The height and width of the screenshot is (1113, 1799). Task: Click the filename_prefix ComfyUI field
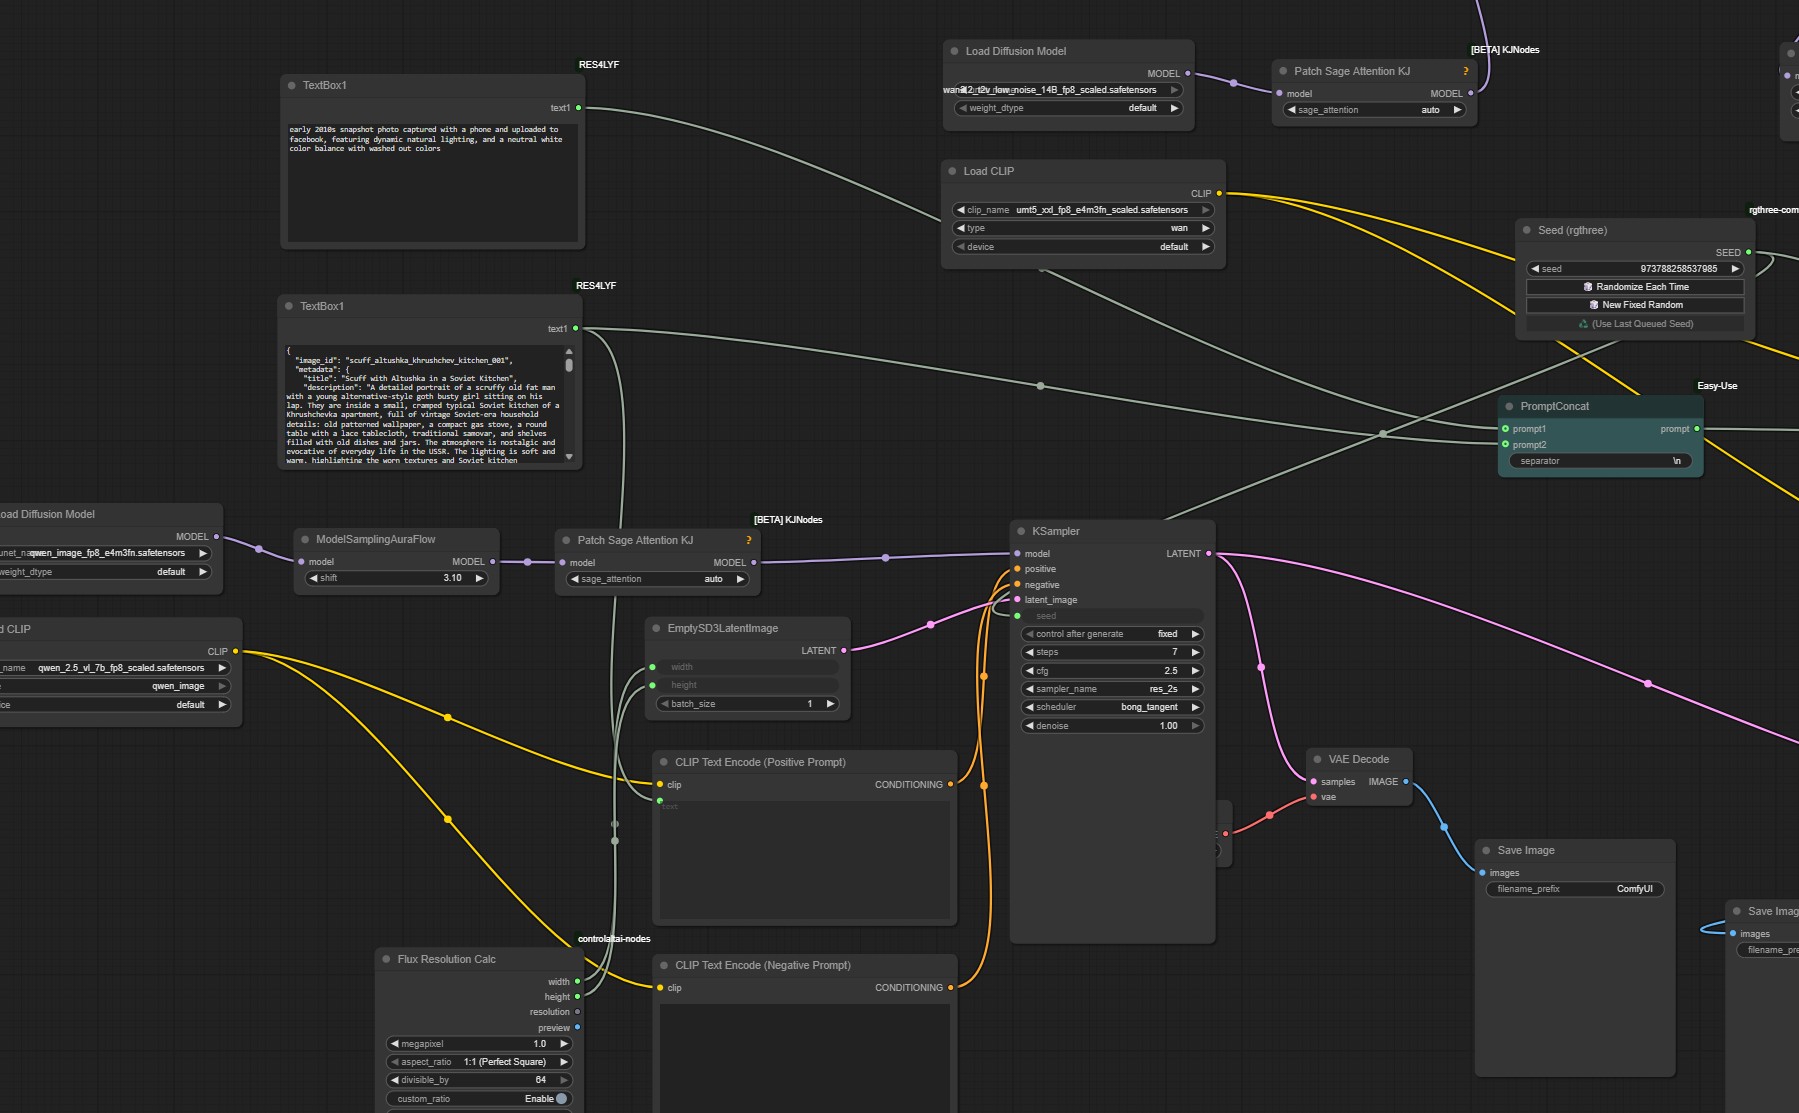pyautogui.click(x=1575, y=889)
